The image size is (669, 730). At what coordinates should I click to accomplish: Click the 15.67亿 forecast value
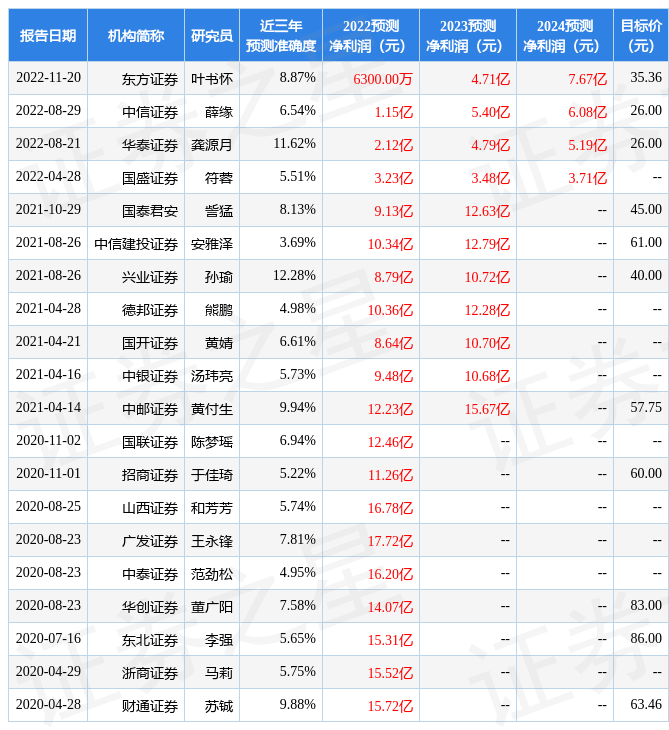487,409
